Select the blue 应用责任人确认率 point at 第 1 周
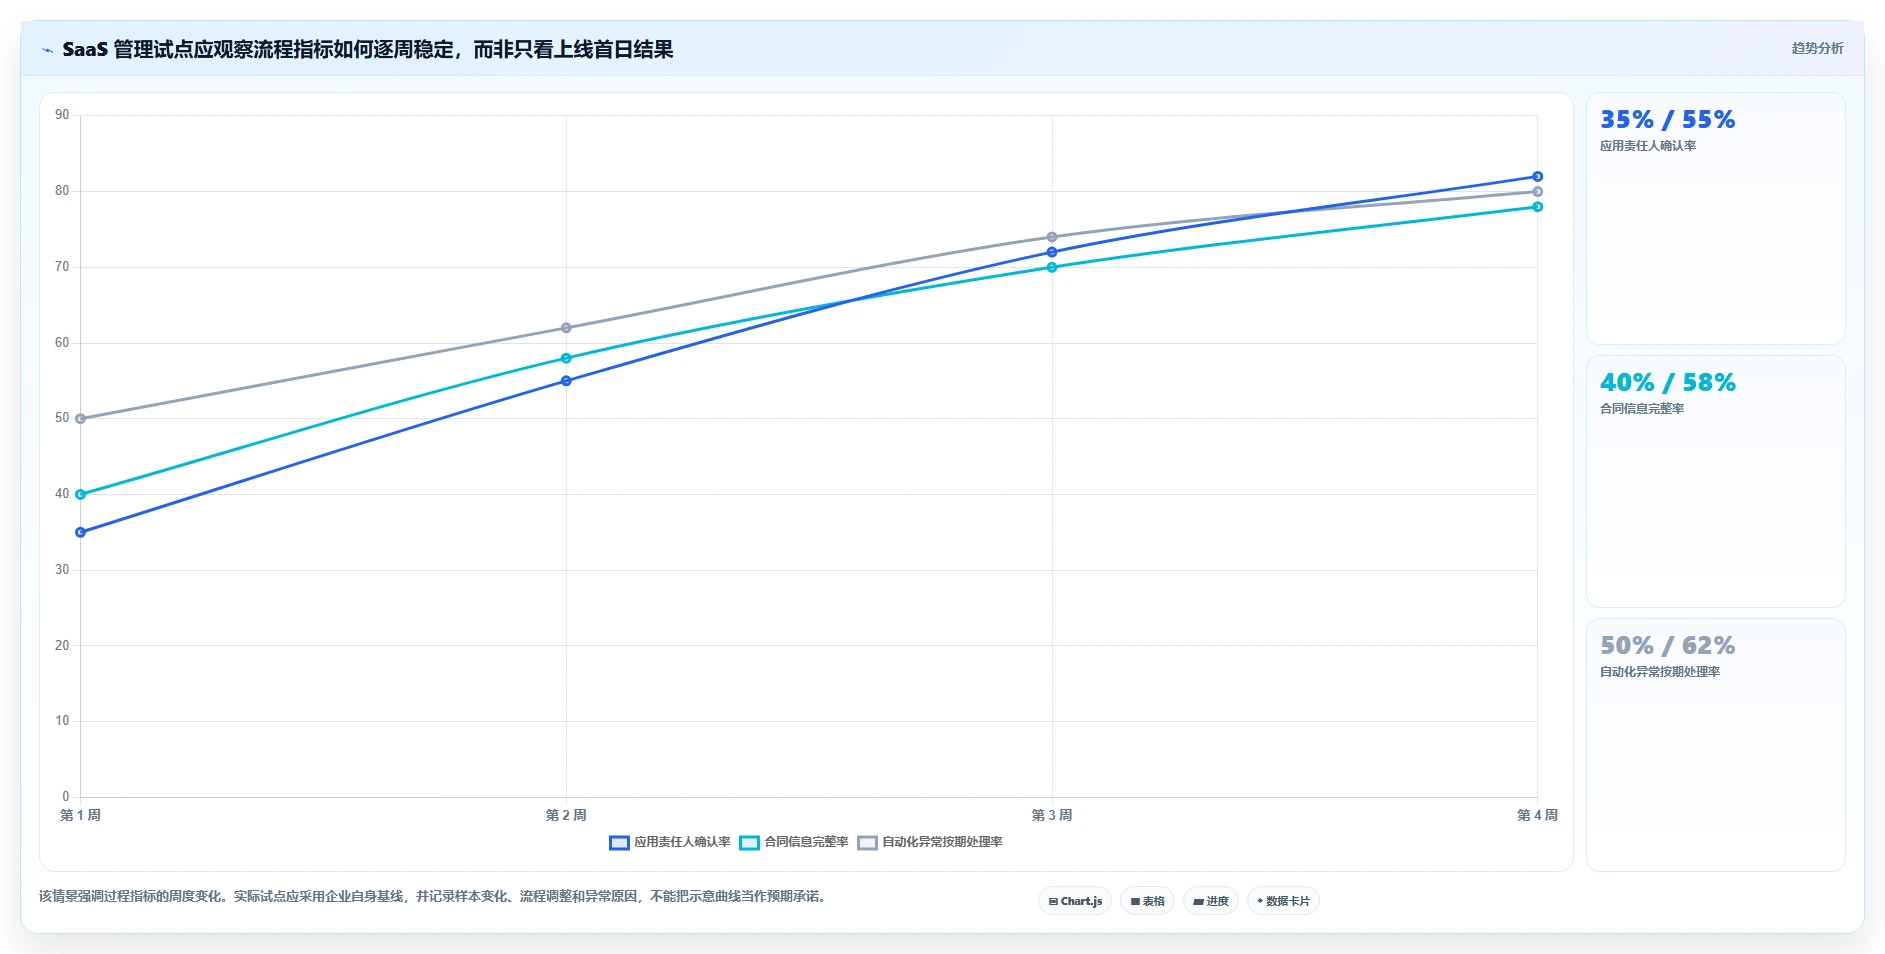The height and width of the screenshot is (954, 1885). pyautogui.click(x=81, y=532)
